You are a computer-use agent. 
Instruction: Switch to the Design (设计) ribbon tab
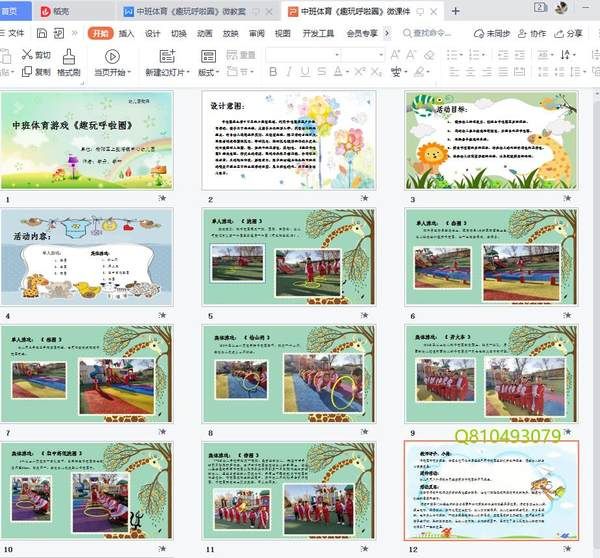[153, 33]
